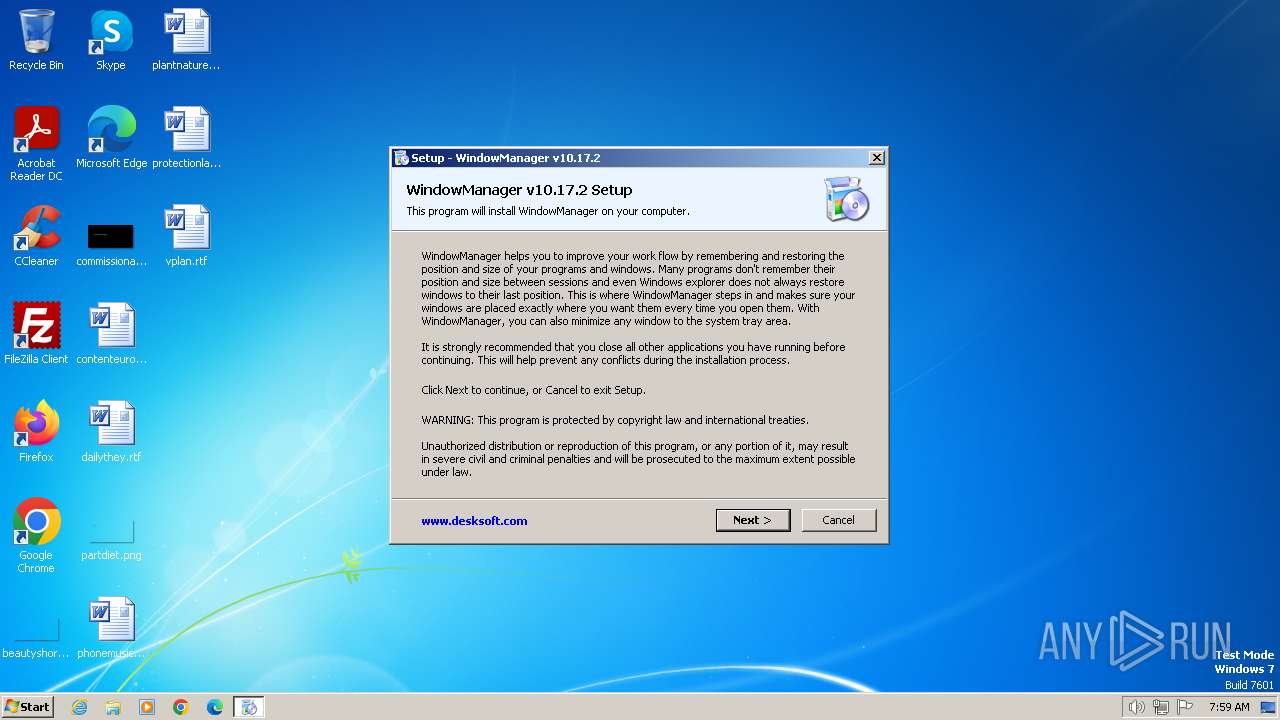
Task: Open Edge from the taskbar
Action: click(x=215, y=707)
